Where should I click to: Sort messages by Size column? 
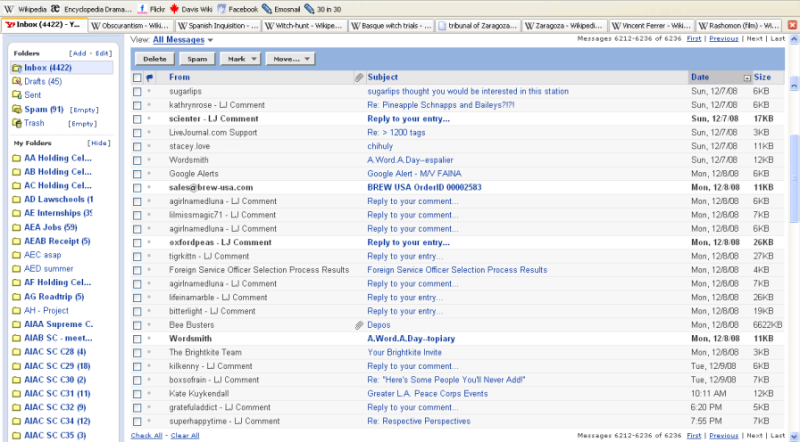pos(762,77)
